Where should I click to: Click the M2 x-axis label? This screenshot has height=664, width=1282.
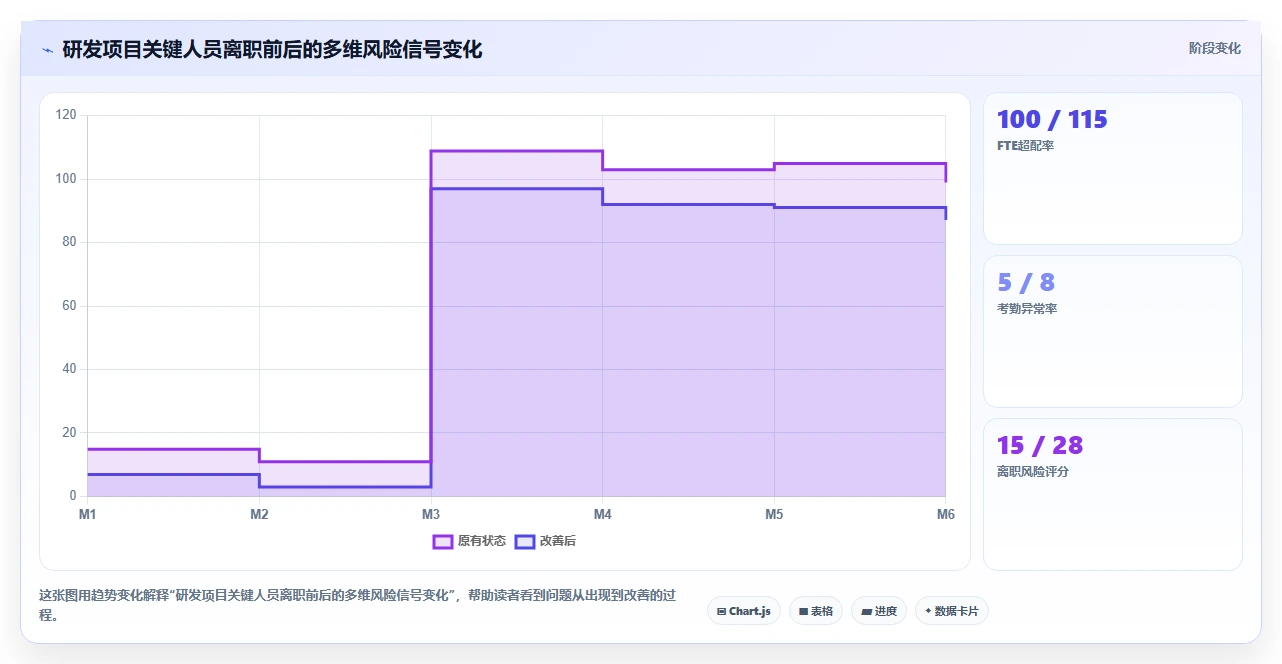[x=259, y=514]
